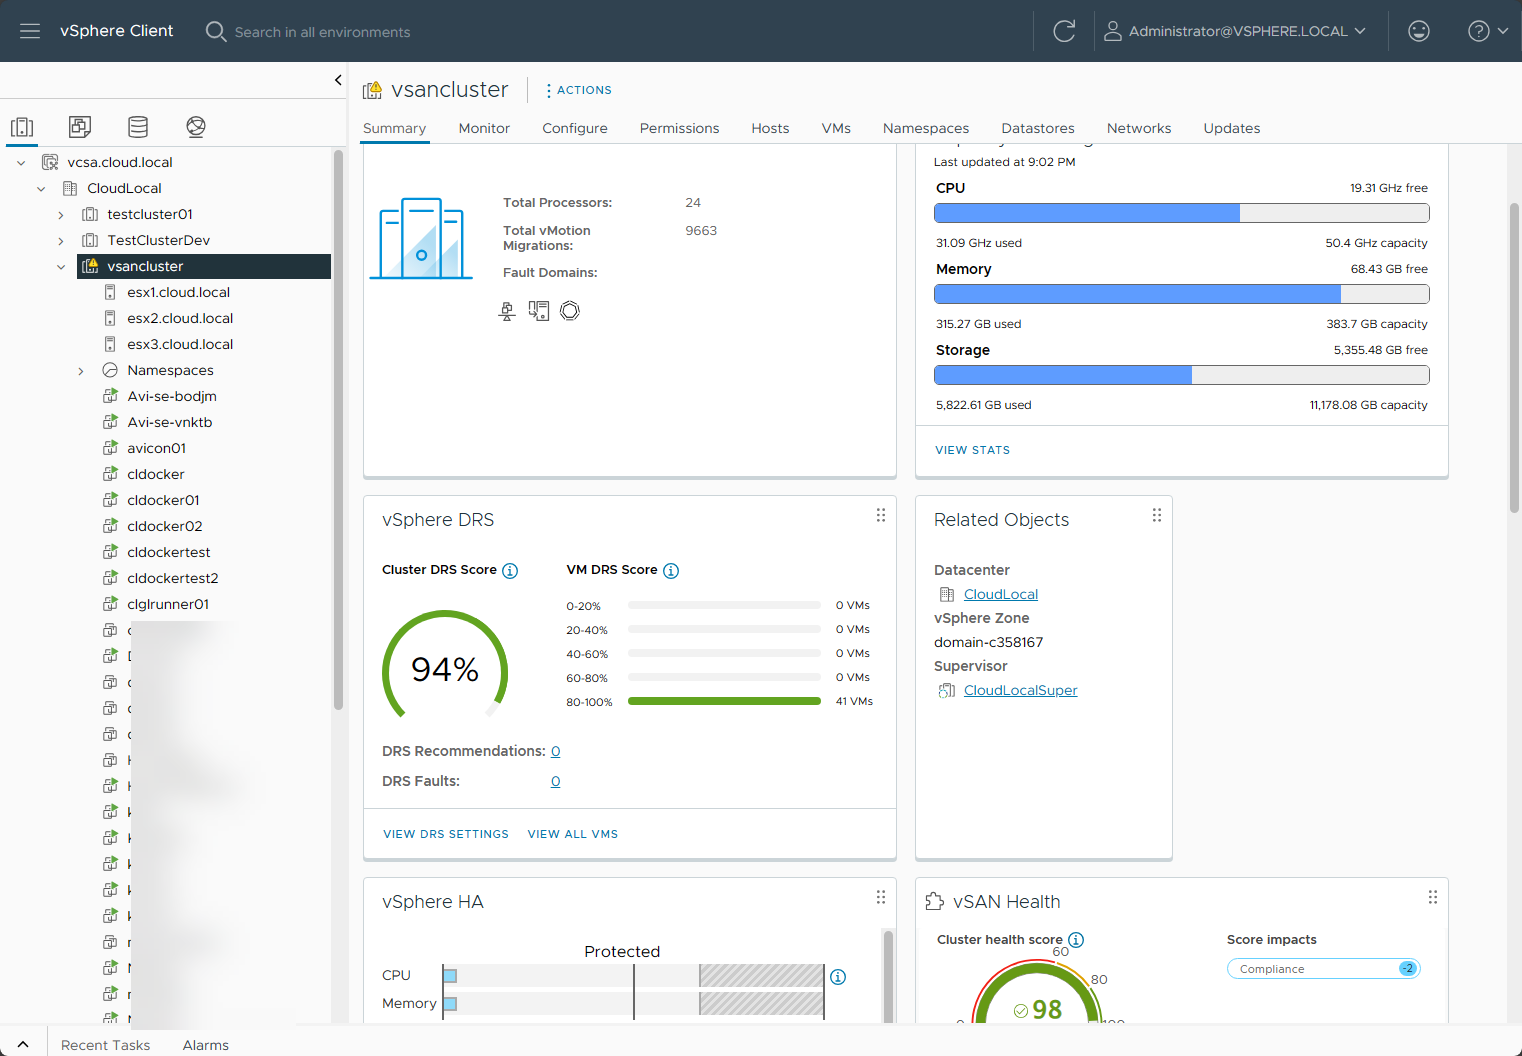This screenshot has width=1522, height=1056.
Task: Collapse the left navigation sidebar
Action: tap(338, 80)
